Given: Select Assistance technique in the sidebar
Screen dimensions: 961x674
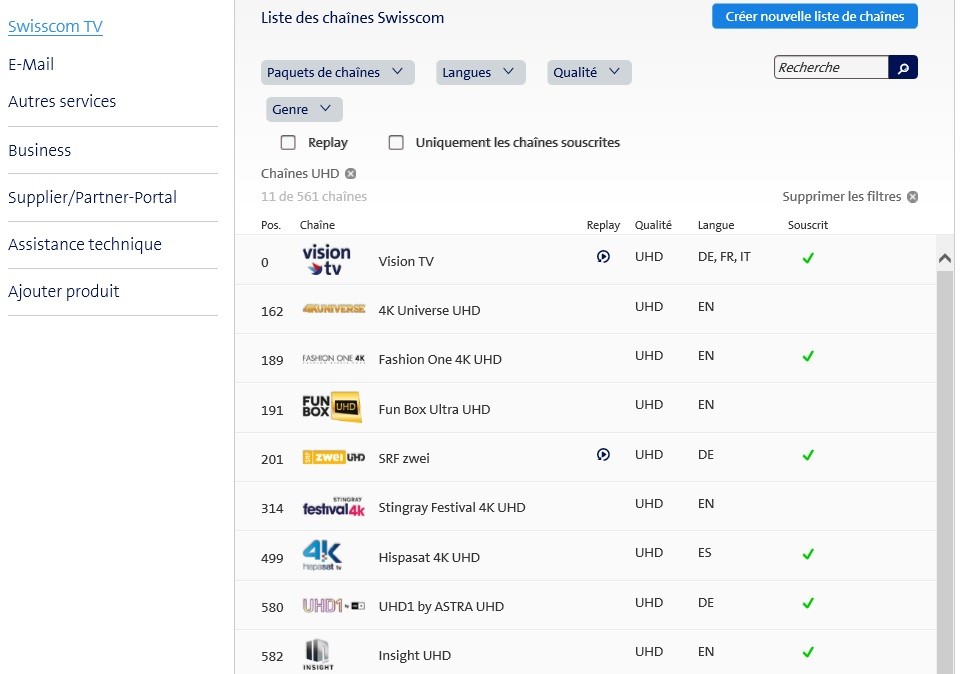Looking at the screenshot, I should 85,244.
